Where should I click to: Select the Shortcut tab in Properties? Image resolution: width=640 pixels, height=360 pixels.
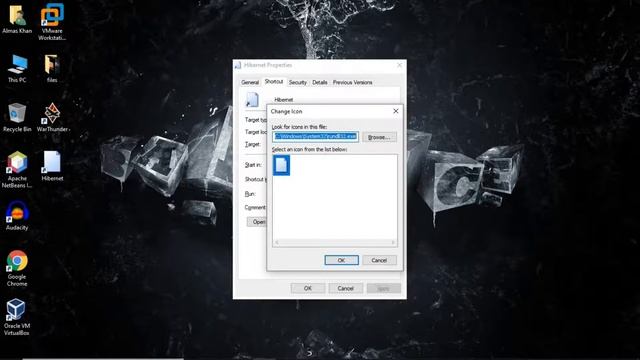pyautogui.click(x=273, y=82)
